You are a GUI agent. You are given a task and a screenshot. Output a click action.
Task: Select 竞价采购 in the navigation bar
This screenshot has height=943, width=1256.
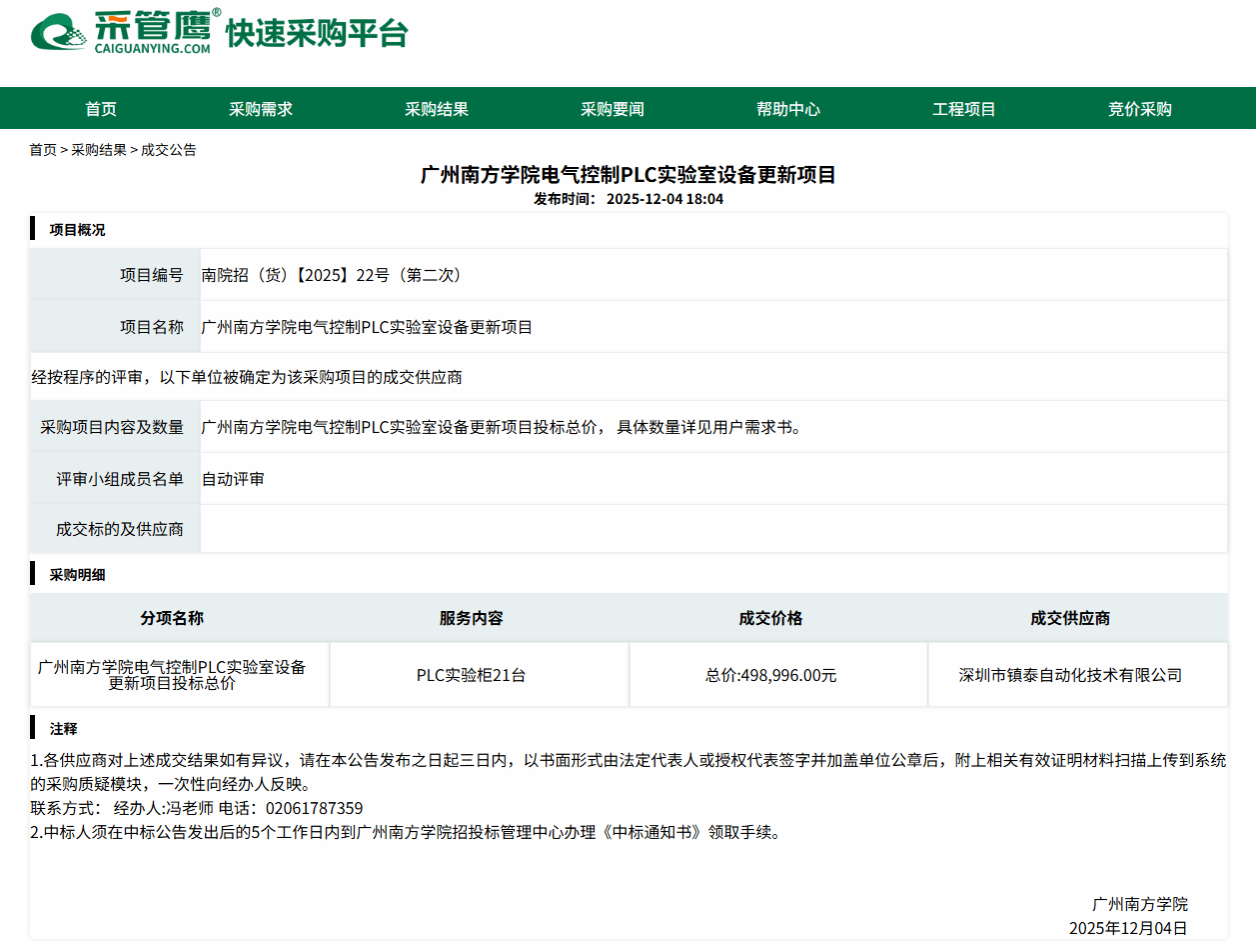pos(1140,109)
